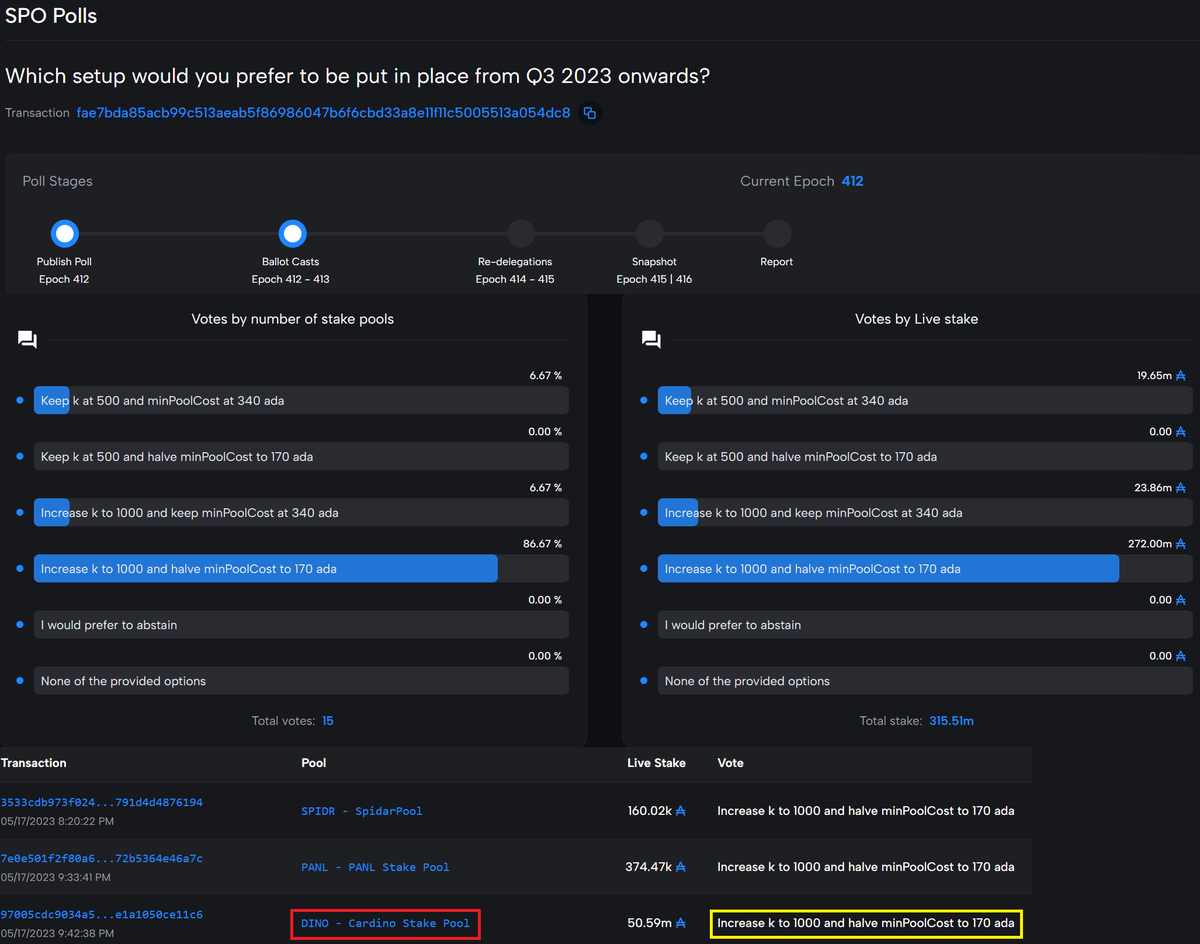Click Current Epoch 412 number
Image resolution: width=1200 pixels, height=944 pixels.
click(x=852, y=181)
